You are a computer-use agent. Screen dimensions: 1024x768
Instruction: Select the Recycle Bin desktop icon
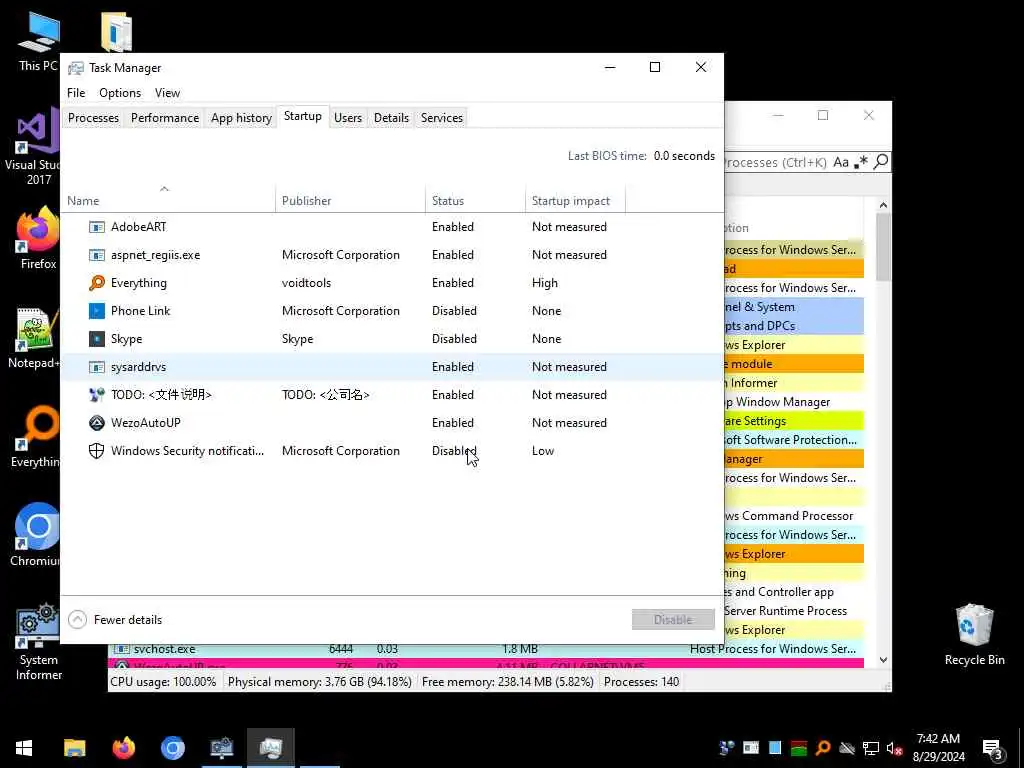click(974, 635)
